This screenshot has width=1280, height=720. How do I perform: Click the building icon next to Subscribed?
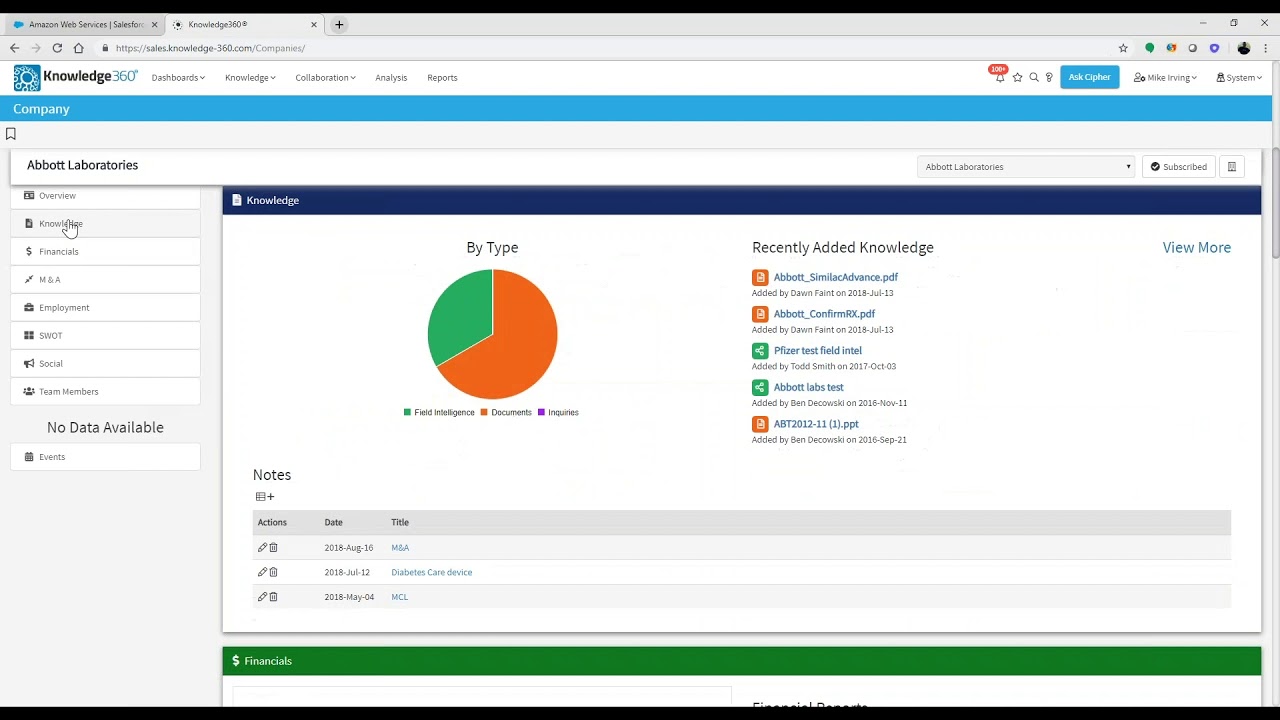click(x=1232, y=167)
